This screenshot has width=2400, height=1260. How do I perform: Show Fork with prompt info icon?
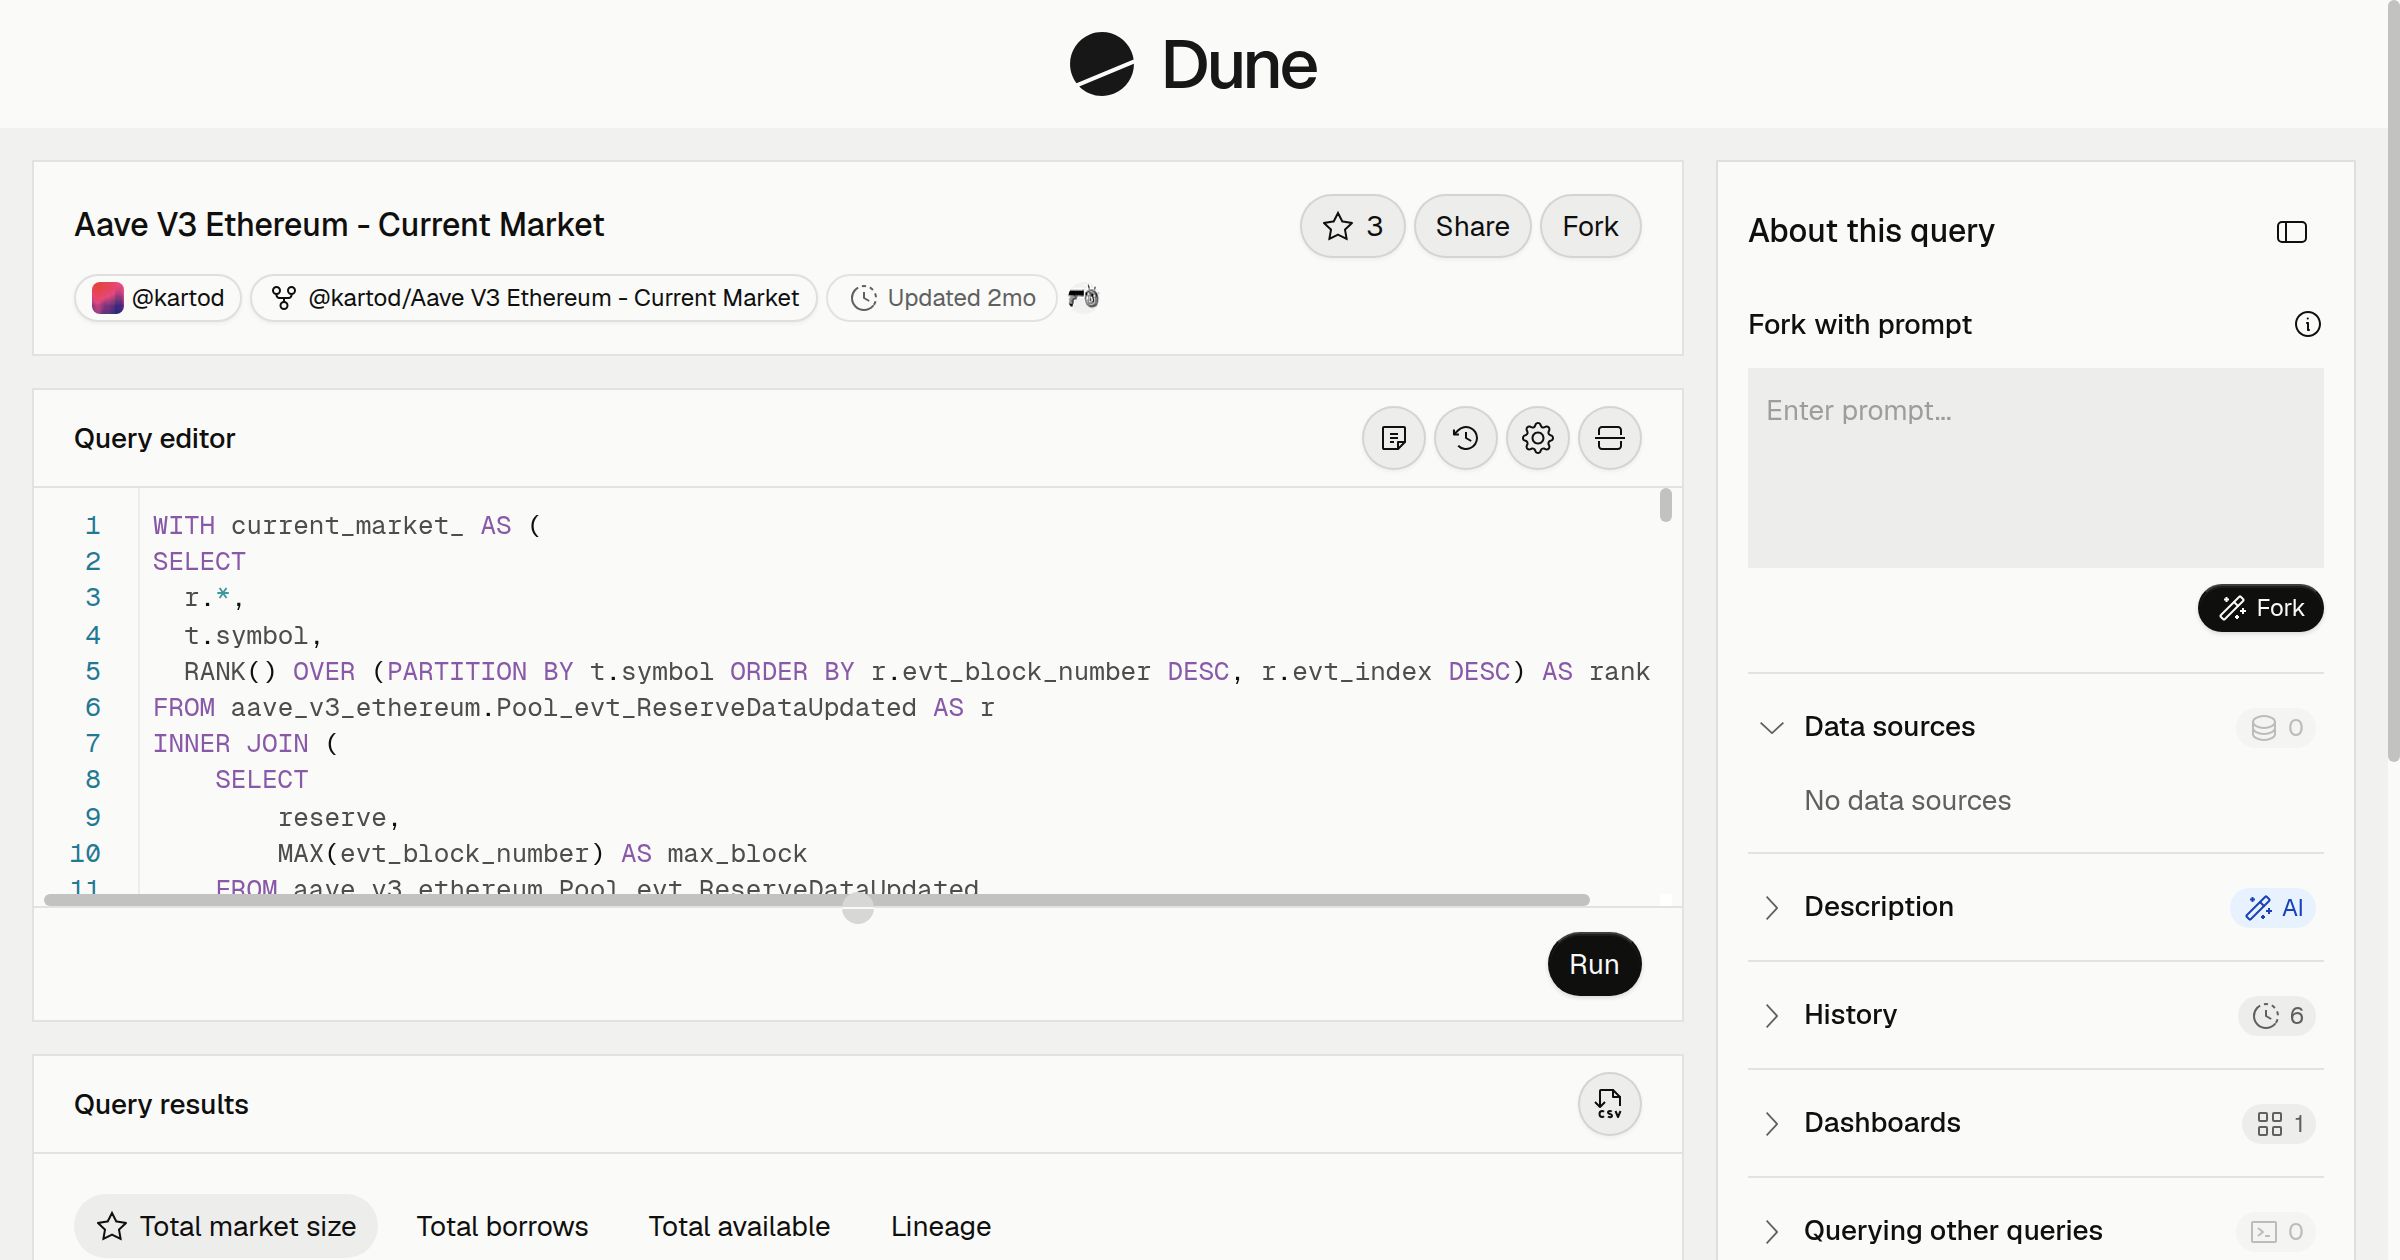click(x=2308, y=324)
